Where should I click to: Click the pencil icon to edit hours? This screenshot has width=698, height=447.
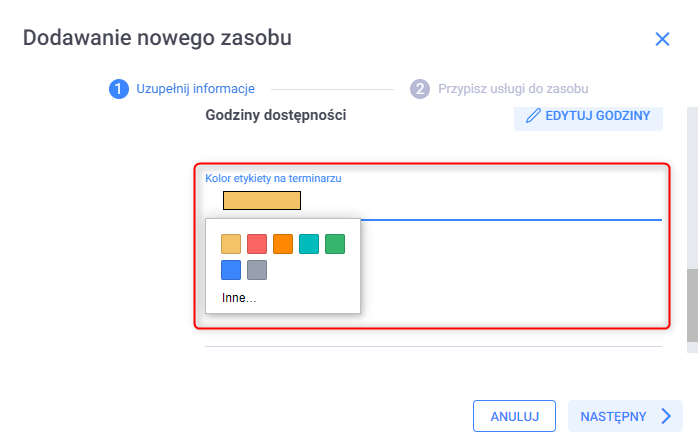pyautogui.click(x=533, y=116)
